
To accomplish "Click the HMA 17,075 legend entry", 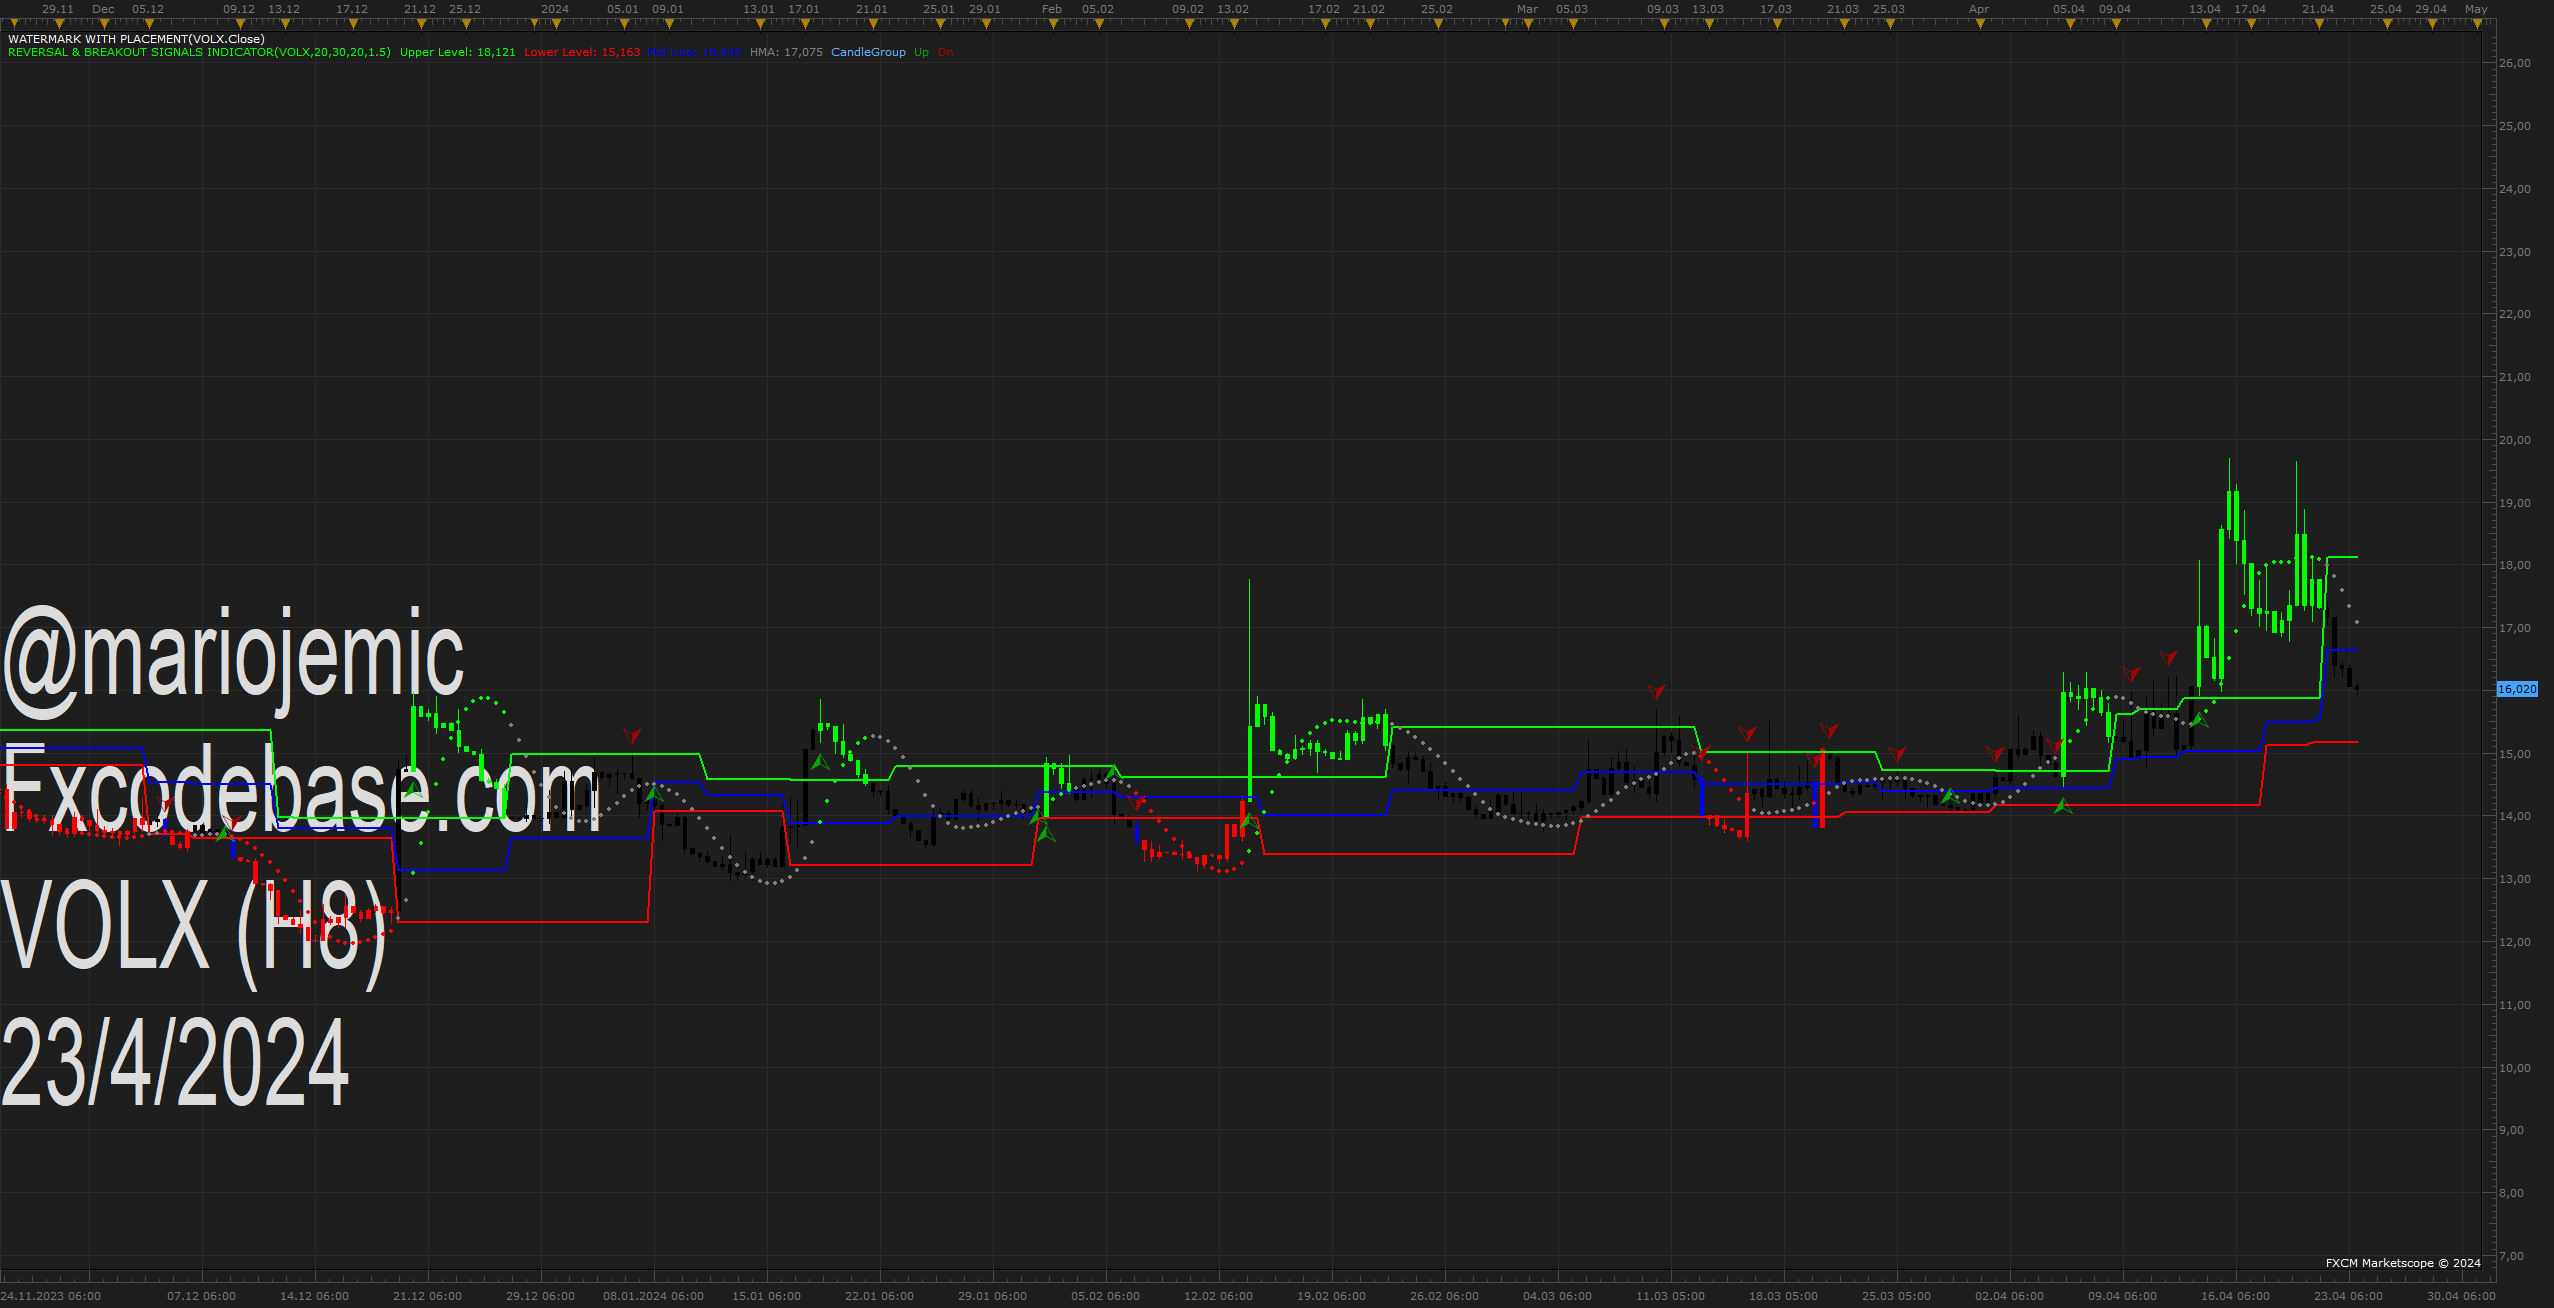I will pyautogui.click(x=786, y=52).
